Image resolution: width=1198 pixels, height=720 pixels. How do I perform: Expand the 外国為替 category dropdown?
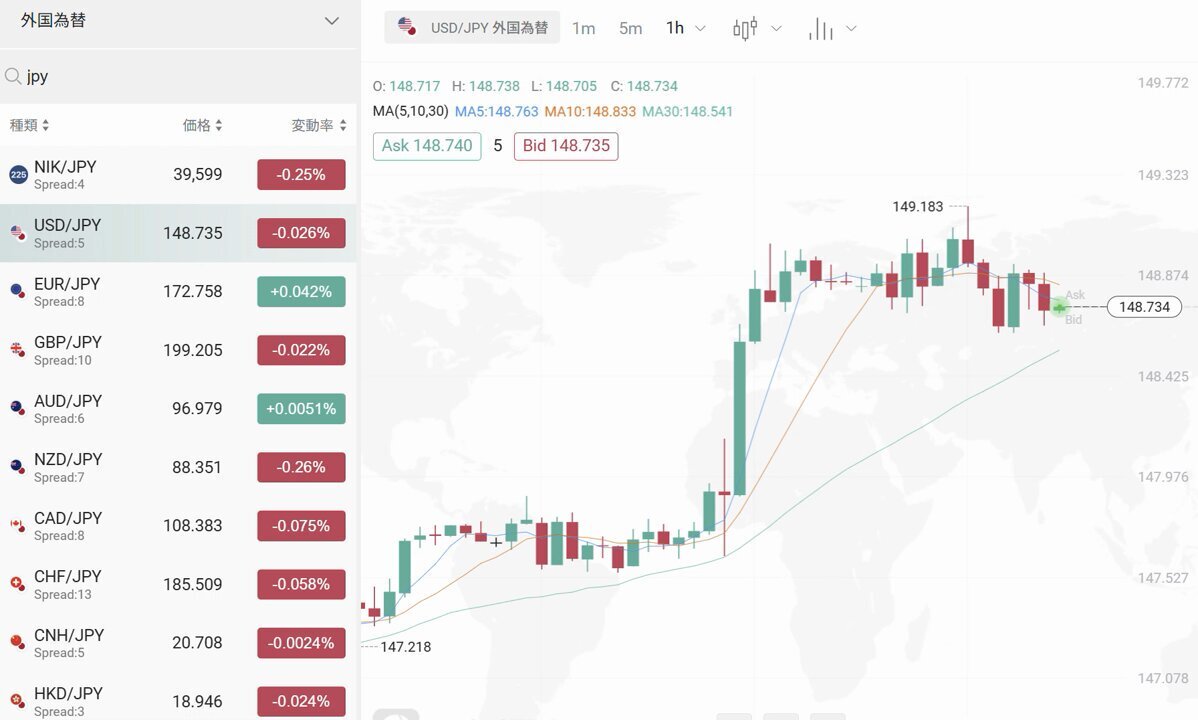click(332, 21)
